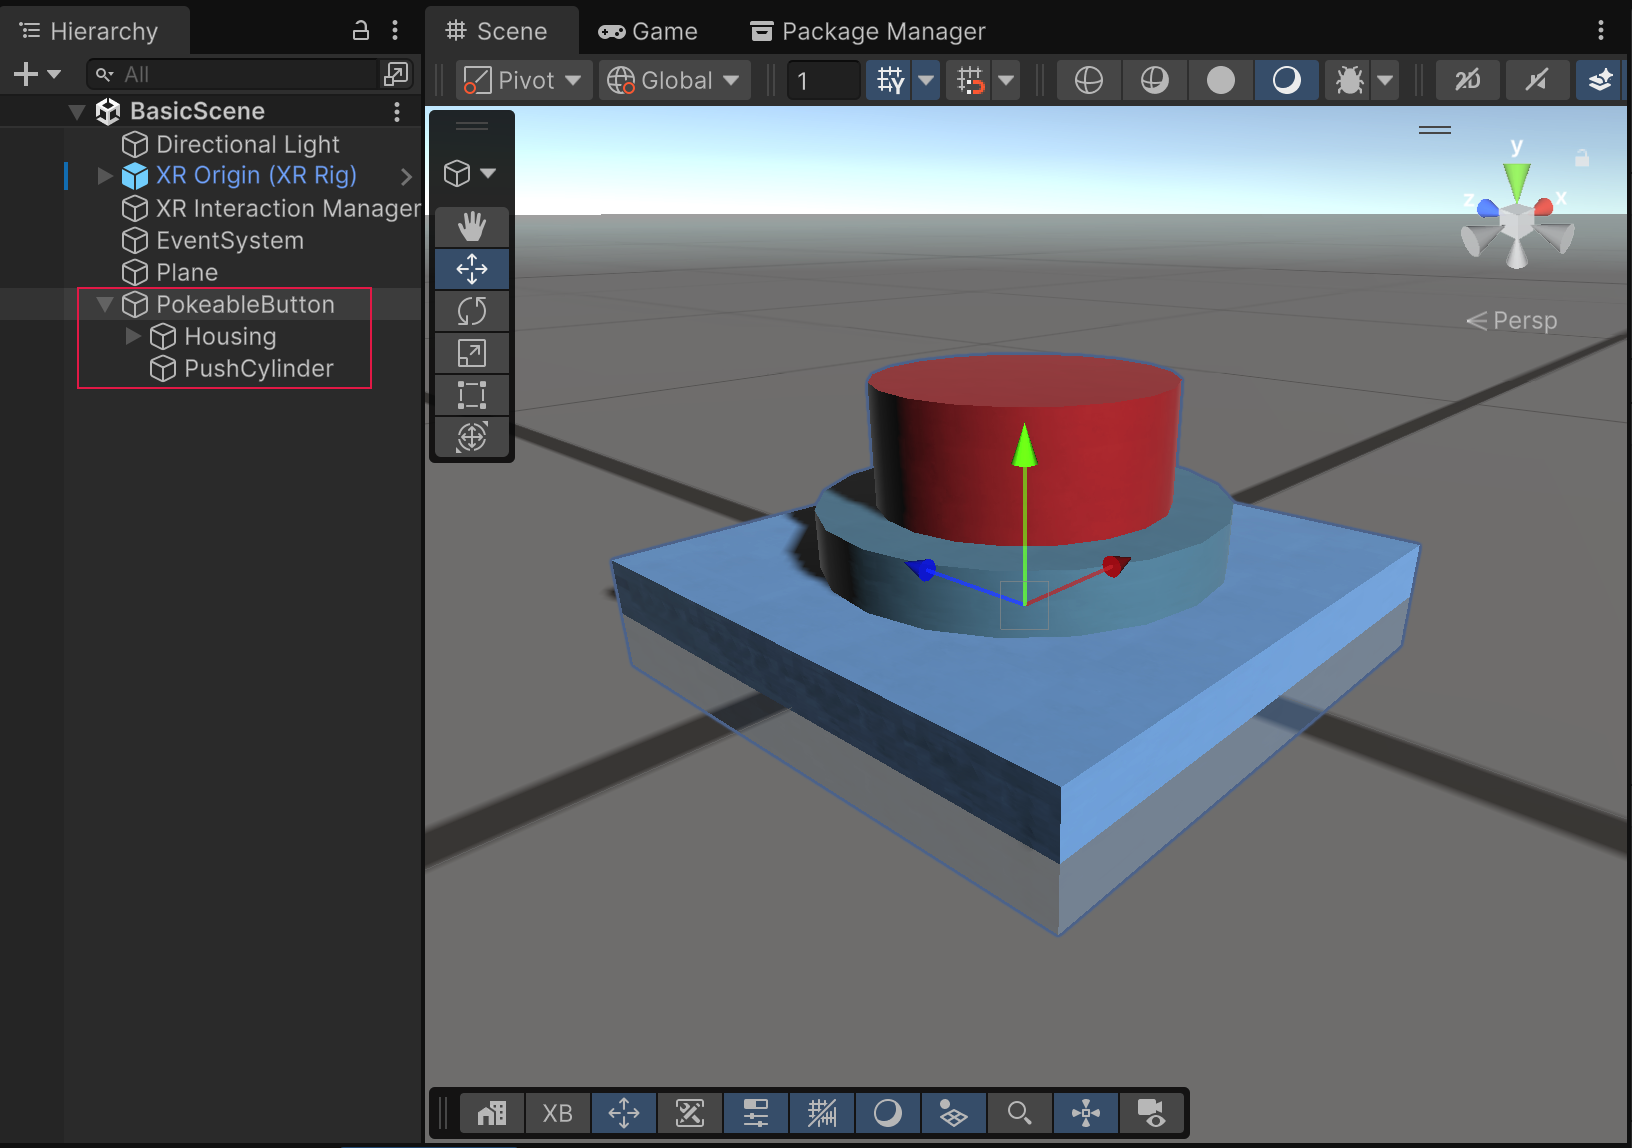Click the search-by-type icon in Hierarchy
The width and height of the screenshot is (1632, 1148).
[396, 74]
